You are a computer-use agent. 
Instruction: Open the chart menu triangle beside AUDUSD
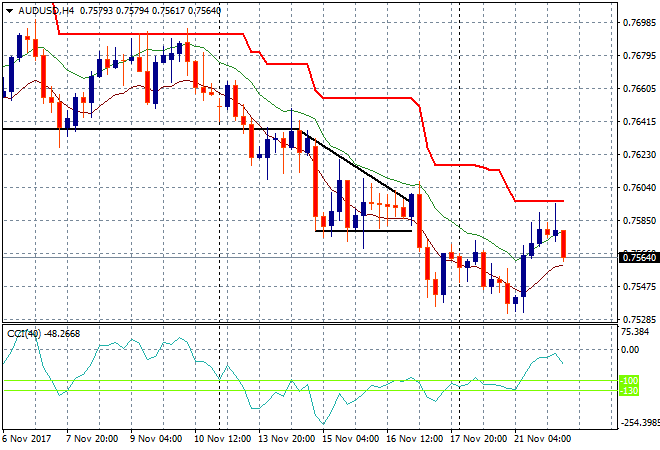(x=9, y=11)
